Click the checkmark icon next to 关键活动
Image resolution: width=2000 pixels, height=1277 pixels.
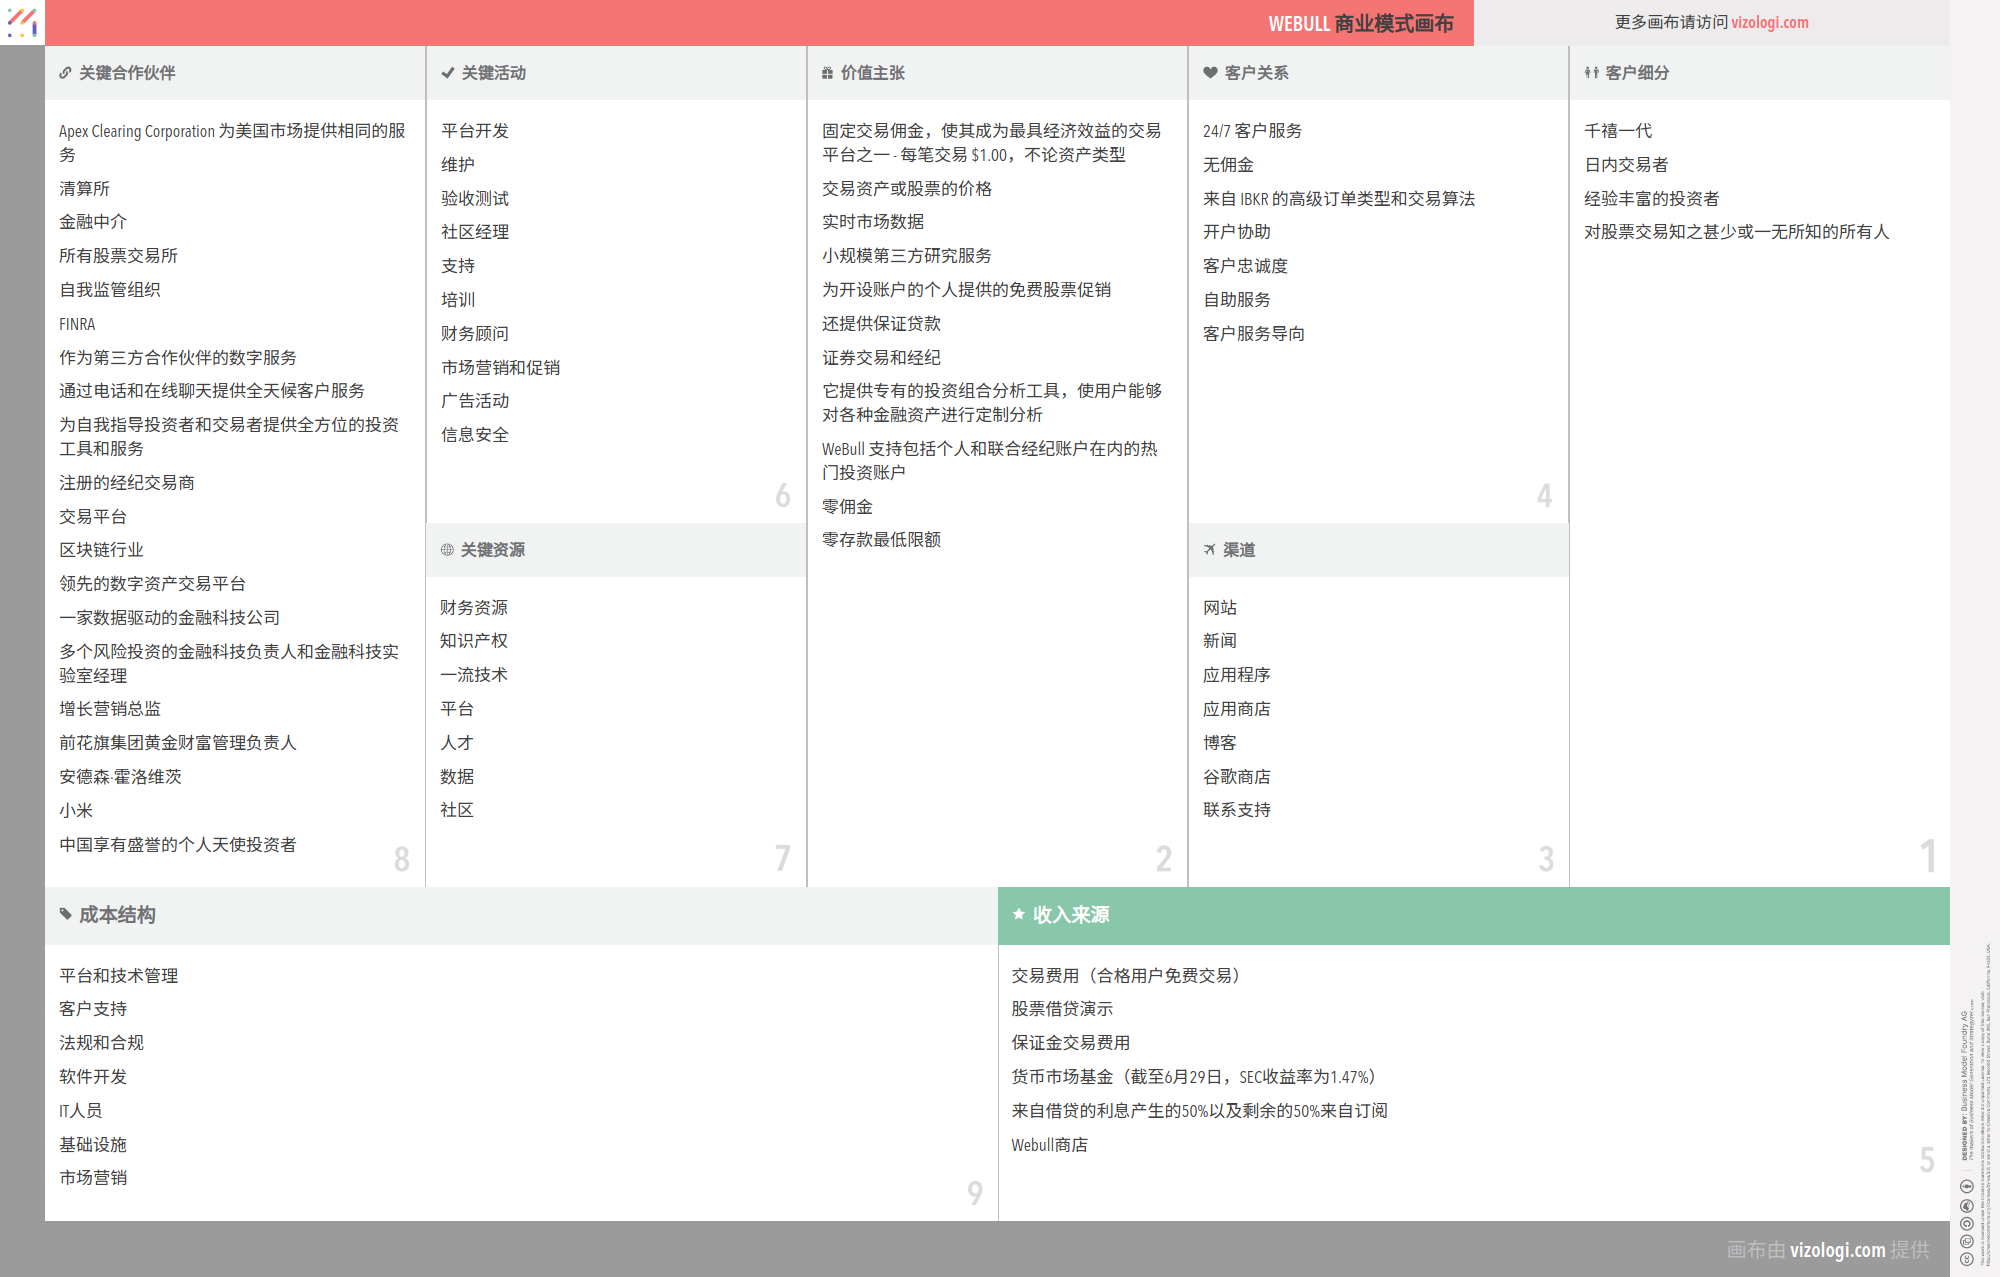446,72
